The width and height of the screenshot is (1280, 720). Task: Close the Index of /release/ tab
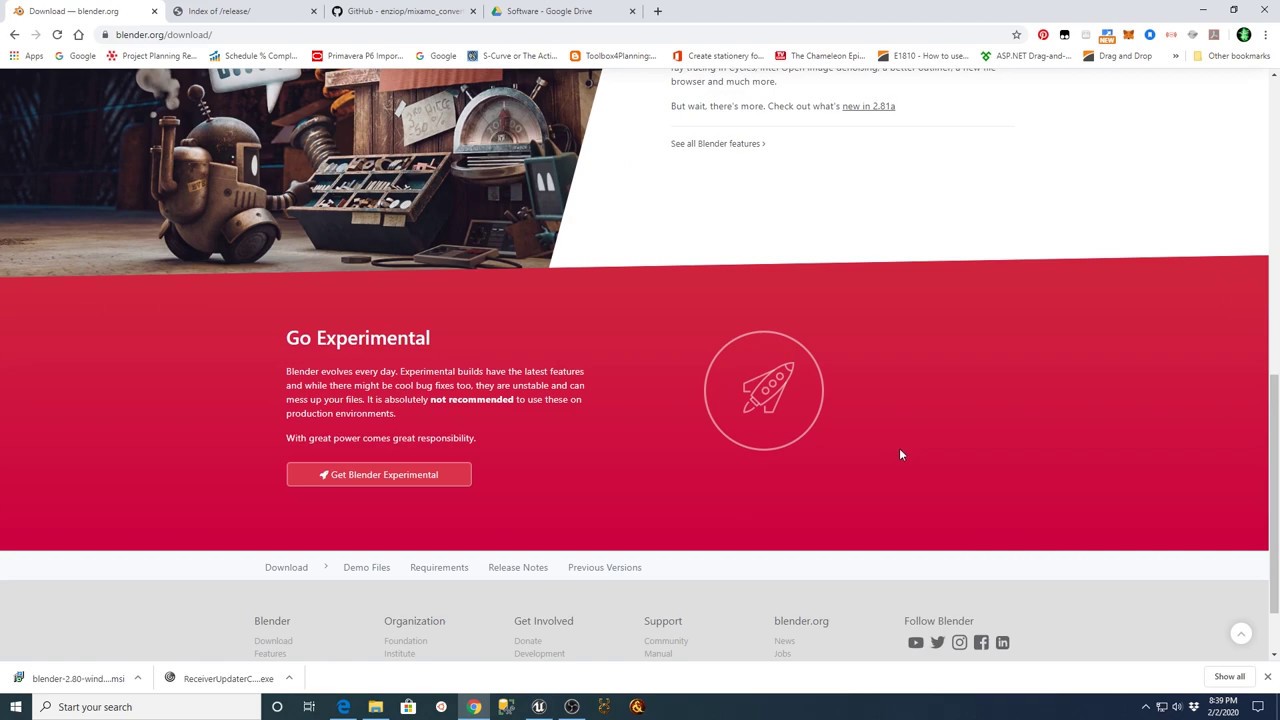point(313,11)
